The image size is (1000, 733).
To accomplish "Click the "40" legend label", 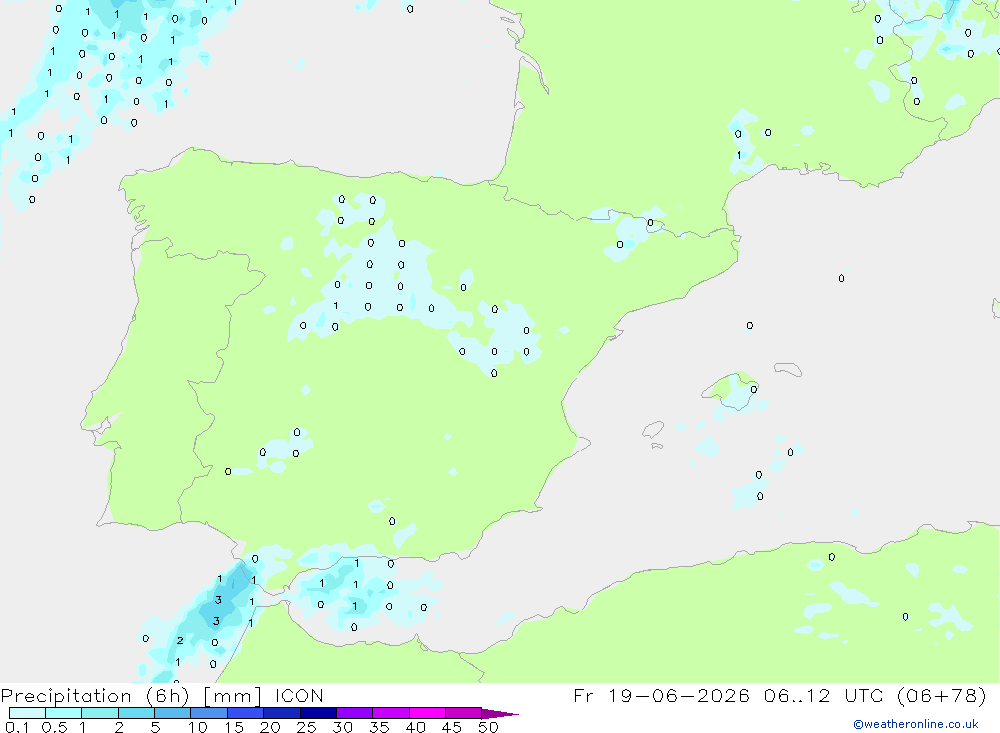I will pyautogui.click(x=415, y=727).
